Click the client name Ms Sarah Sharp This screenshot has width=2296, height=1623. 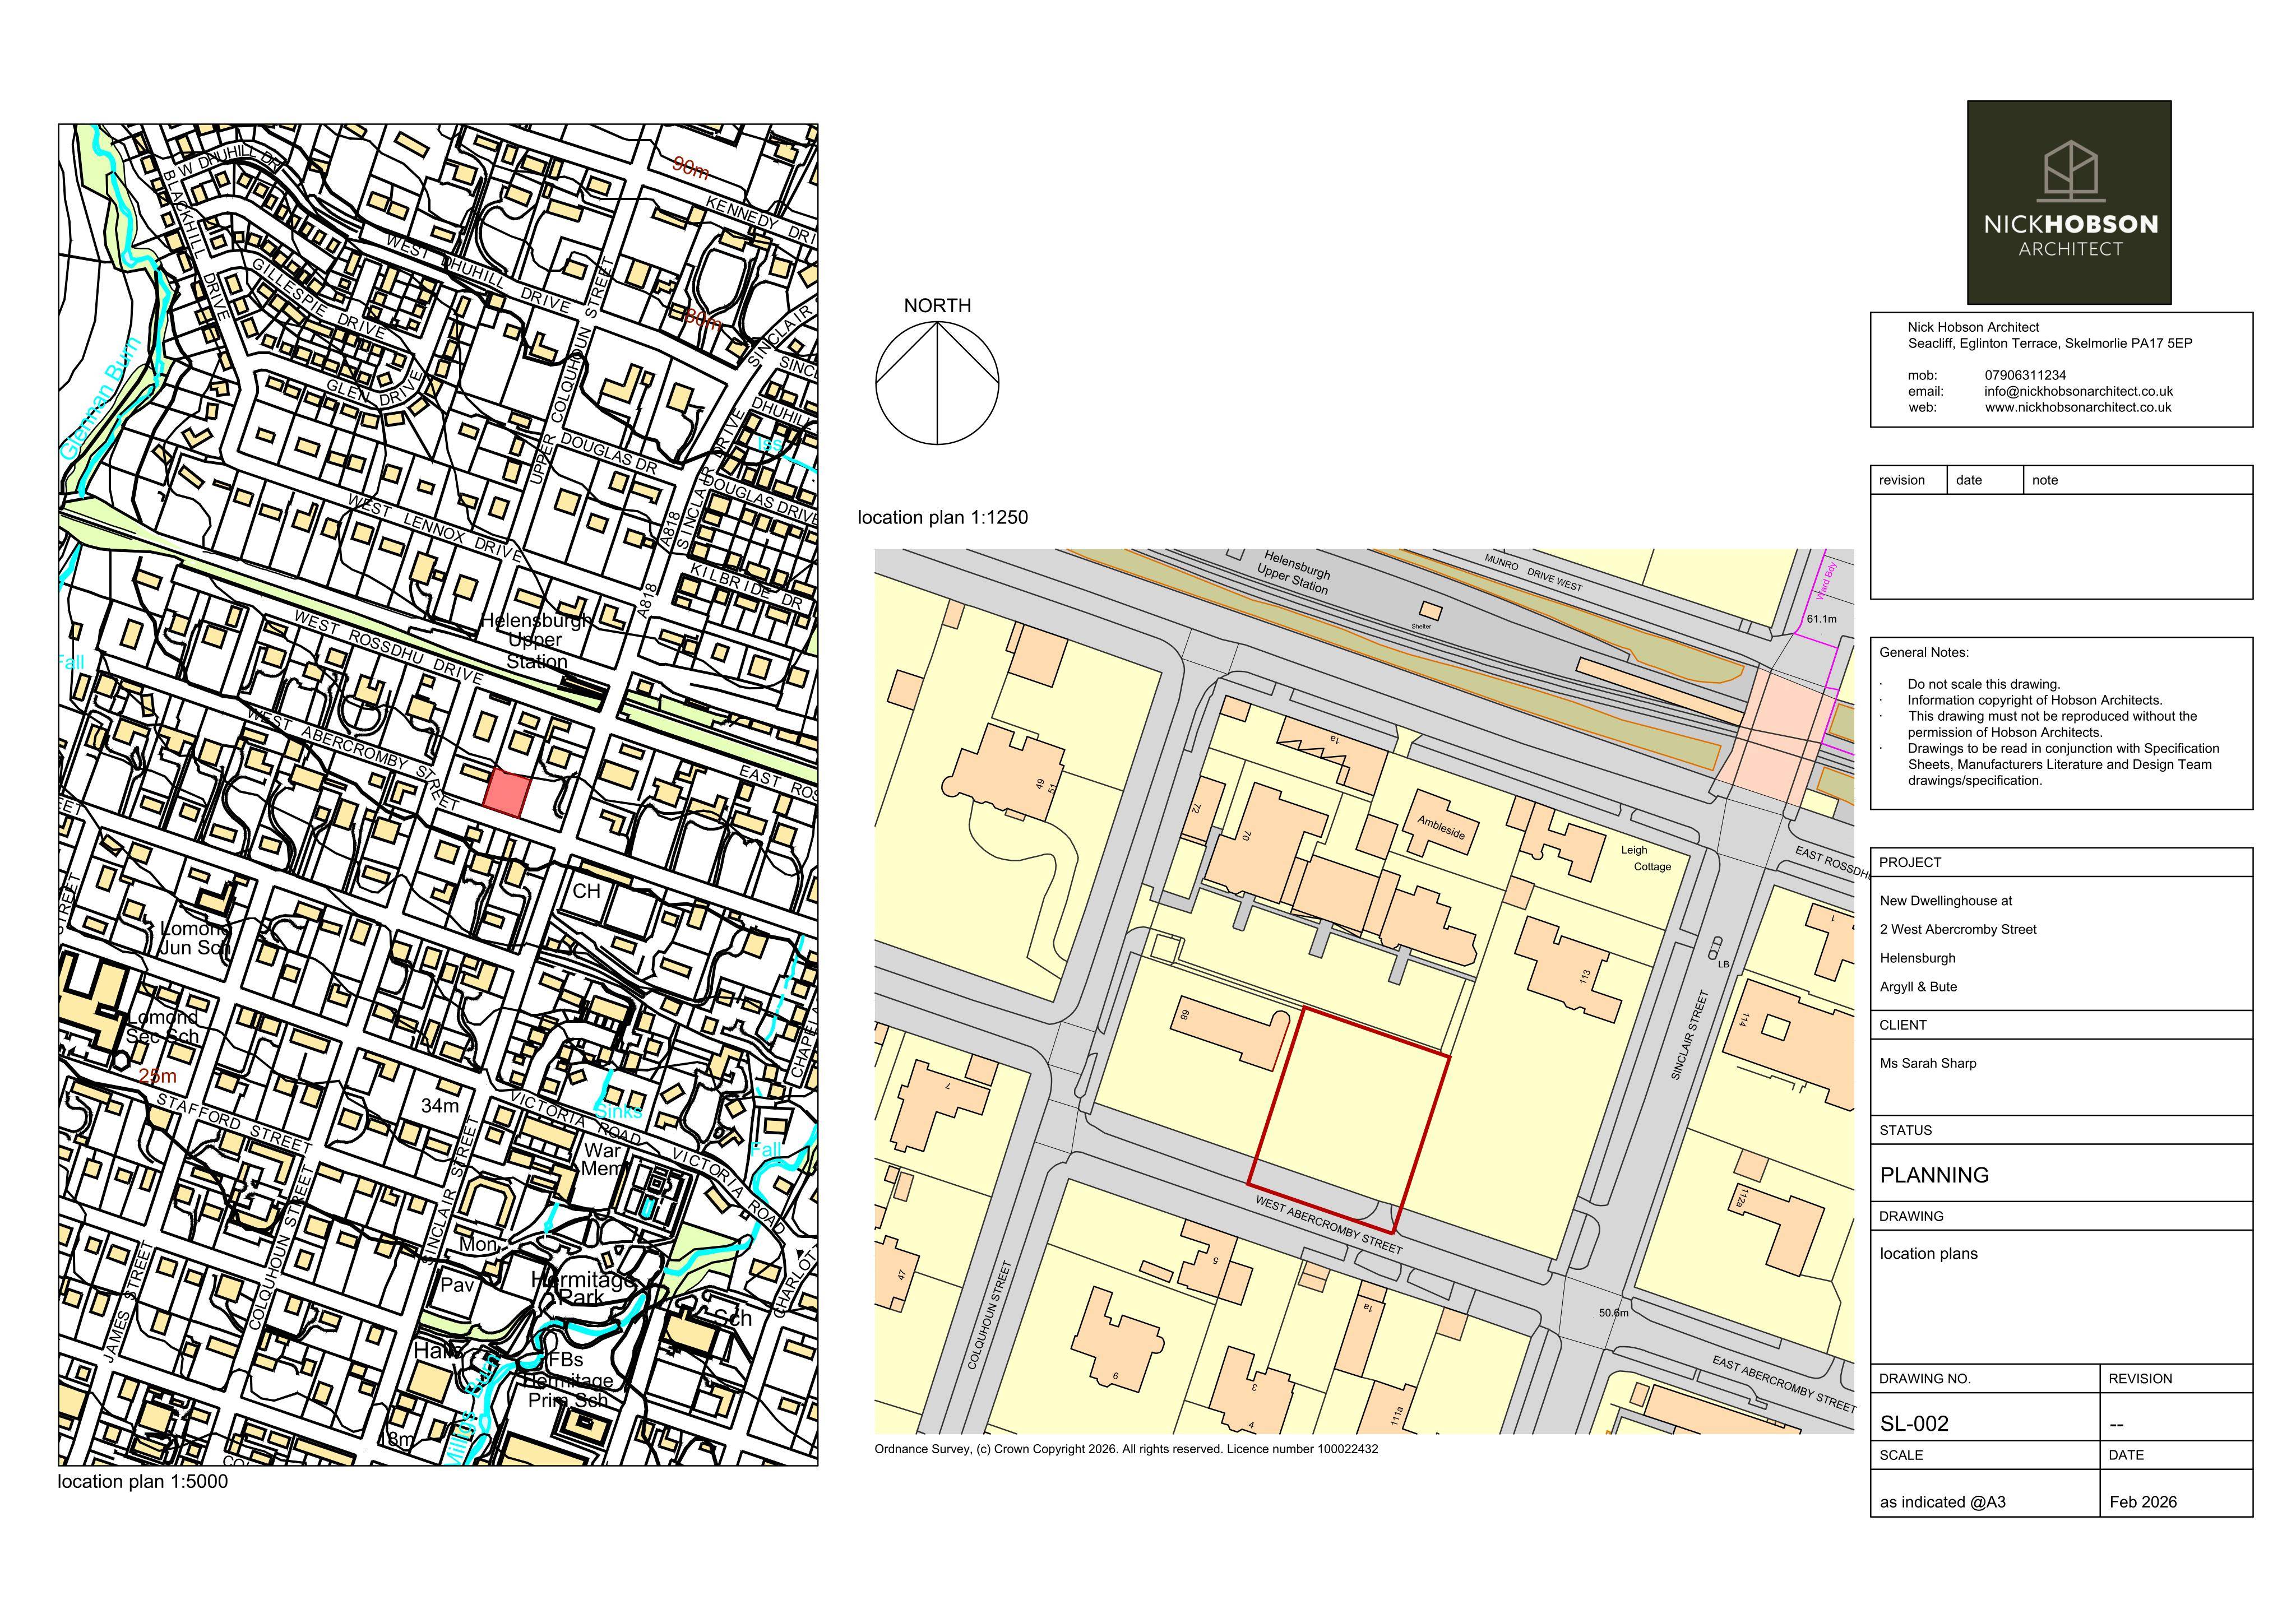click(1928, 1063)
